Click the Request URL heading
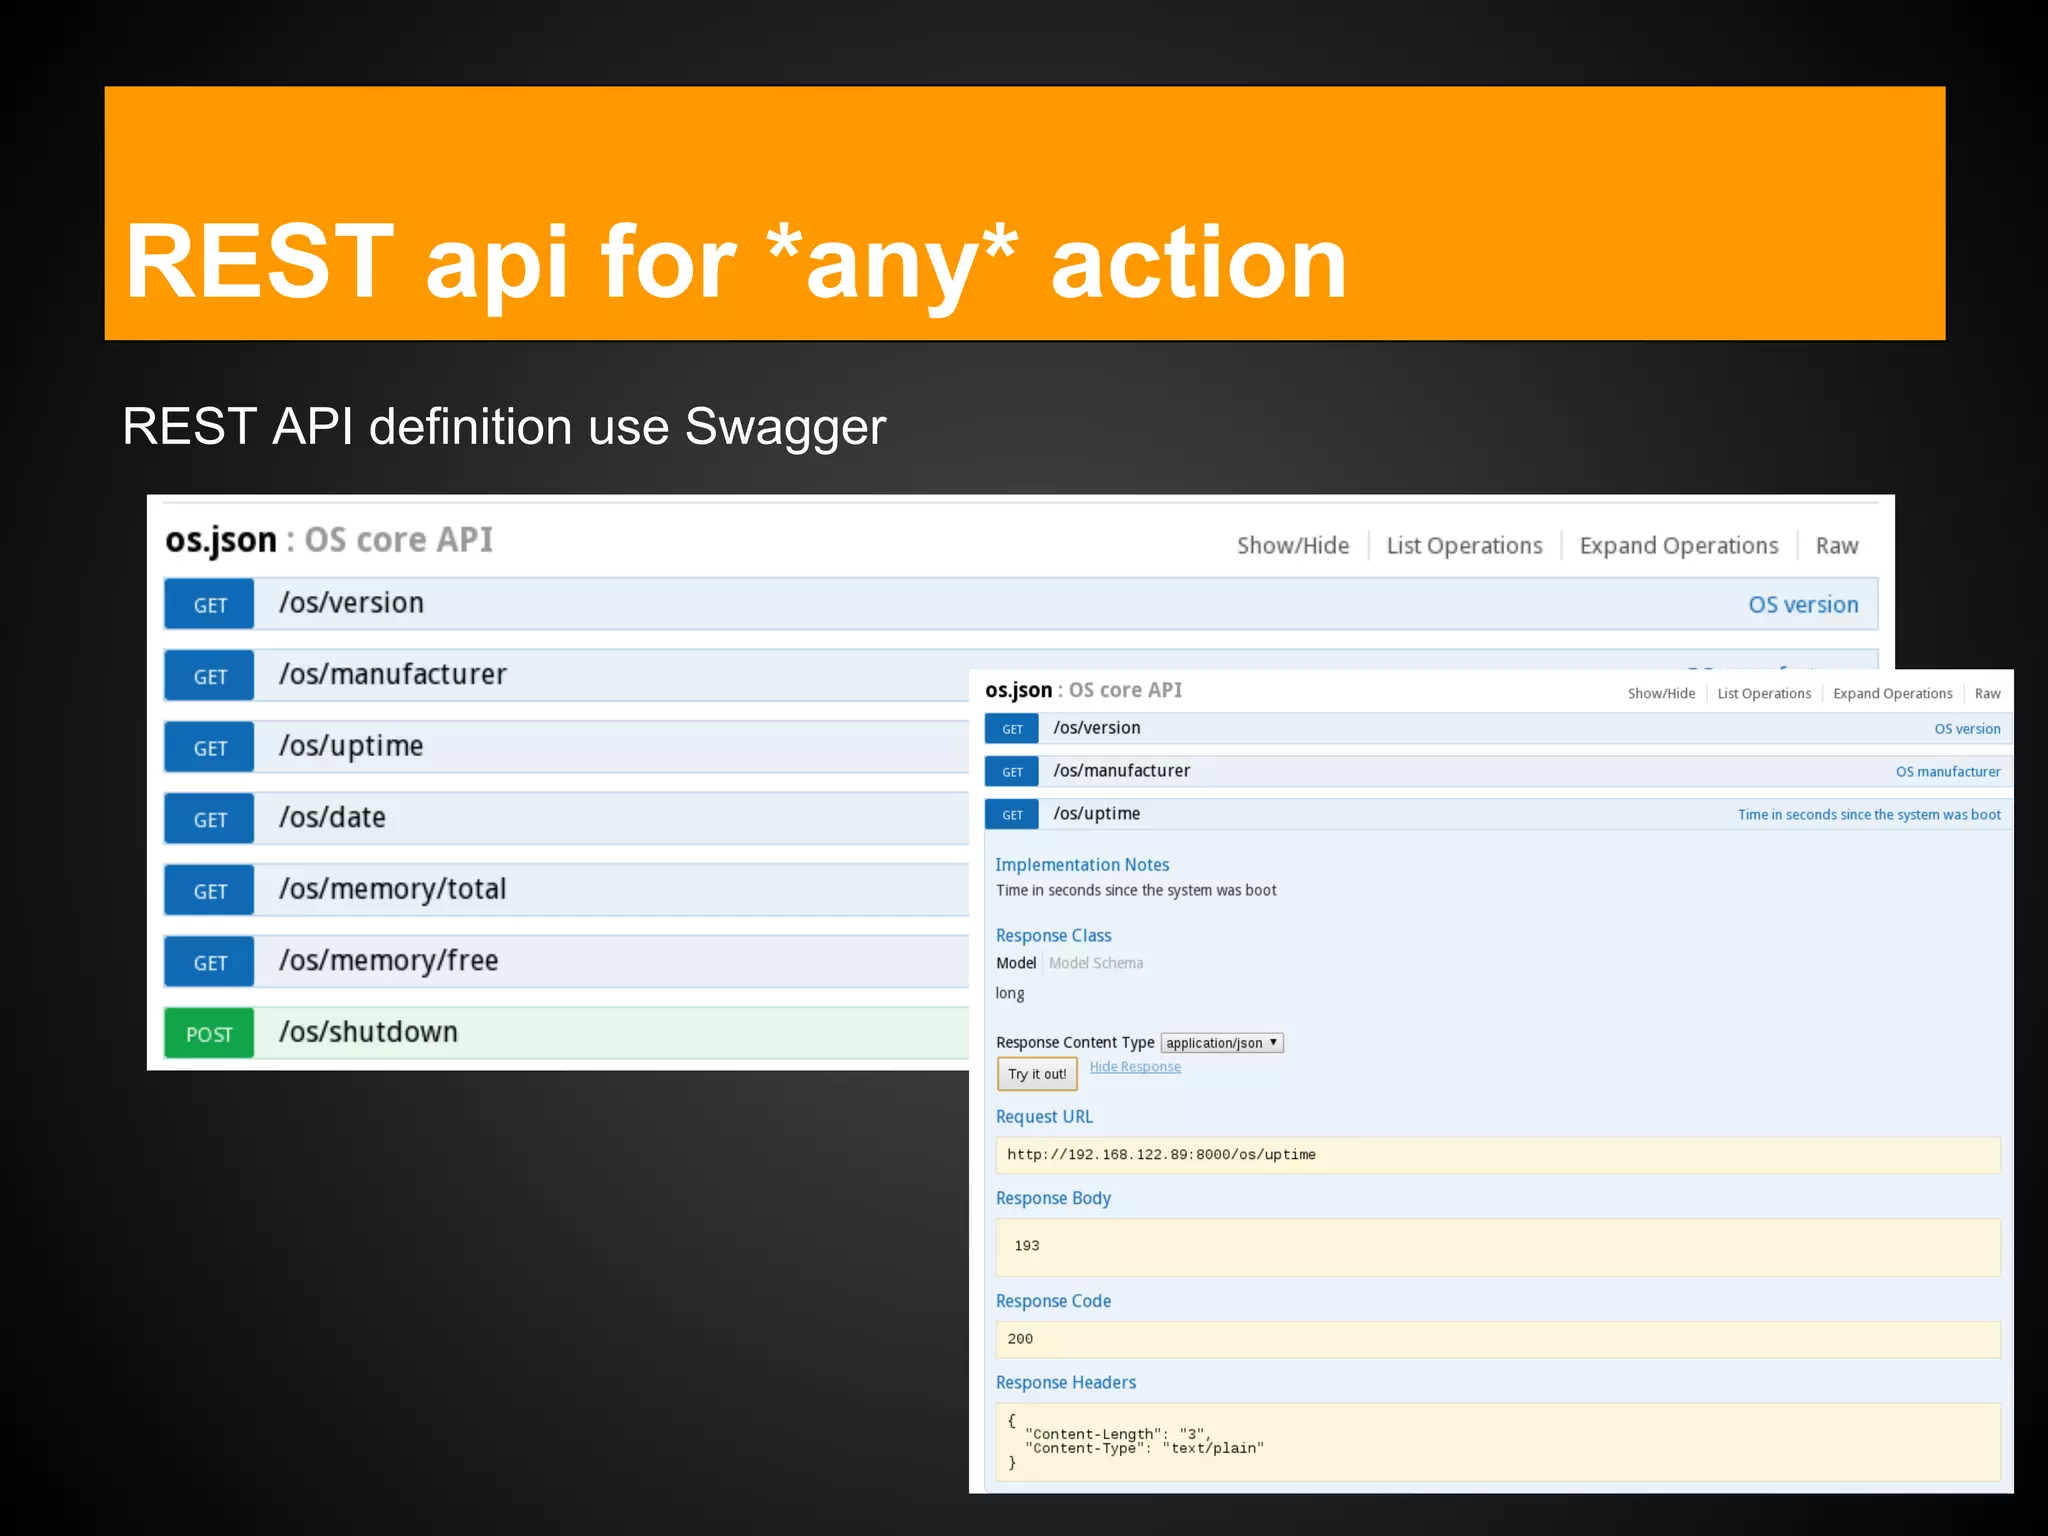The image size is (2048, 1536). (x=1044, y=1117)
